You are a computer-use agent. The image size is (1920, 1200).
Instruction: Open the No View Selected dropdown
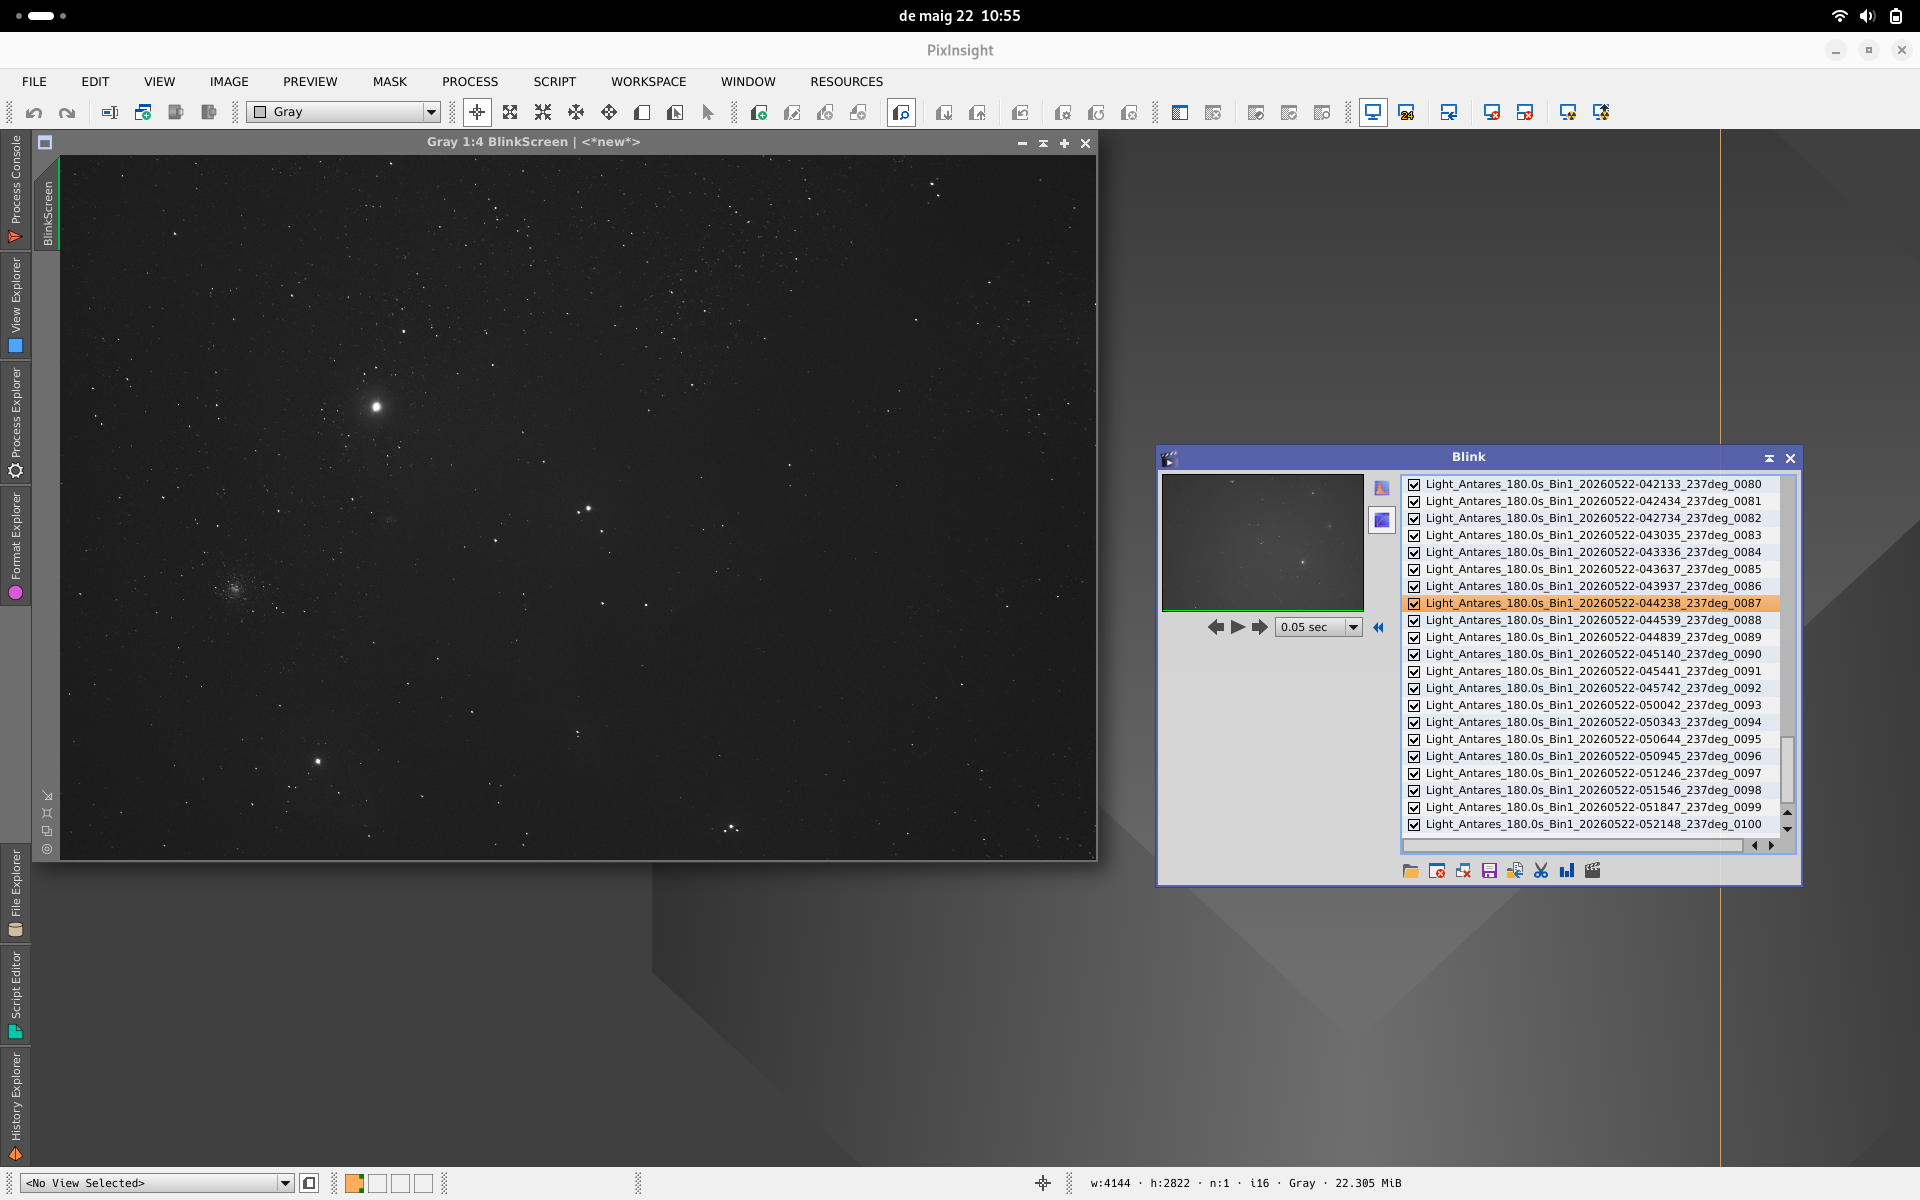tap(157, 1183)
